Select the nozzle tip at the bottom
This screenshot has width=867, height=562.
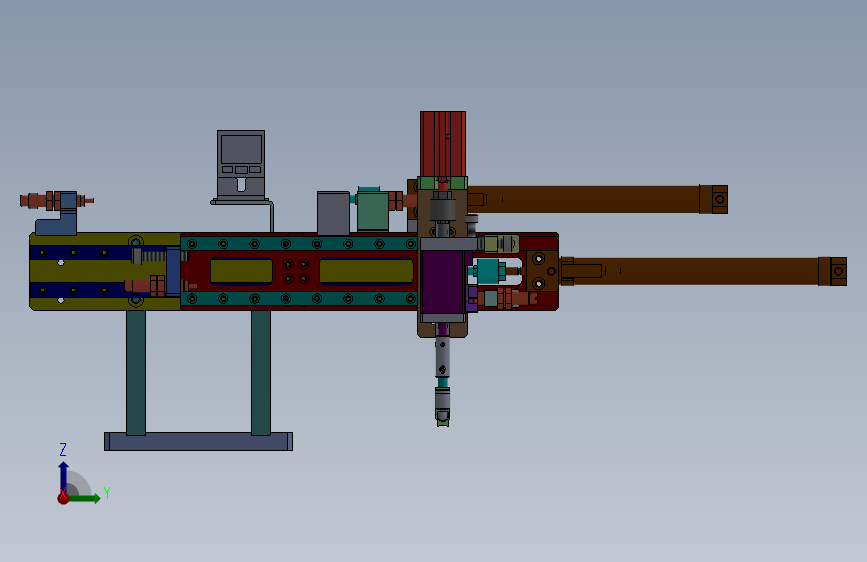point(442,417)
